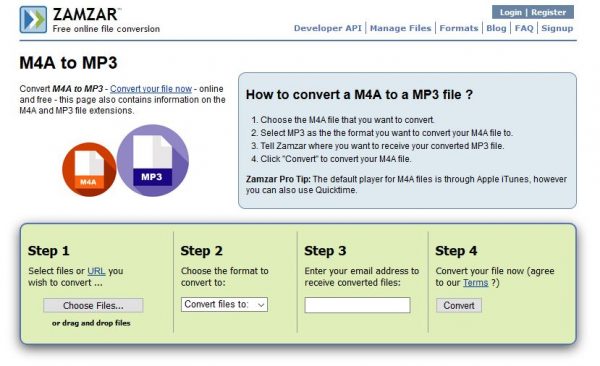This screenshot has height=366, width=600.
Task: Open the Terms link in Step 4
Action: click(475, 283)
